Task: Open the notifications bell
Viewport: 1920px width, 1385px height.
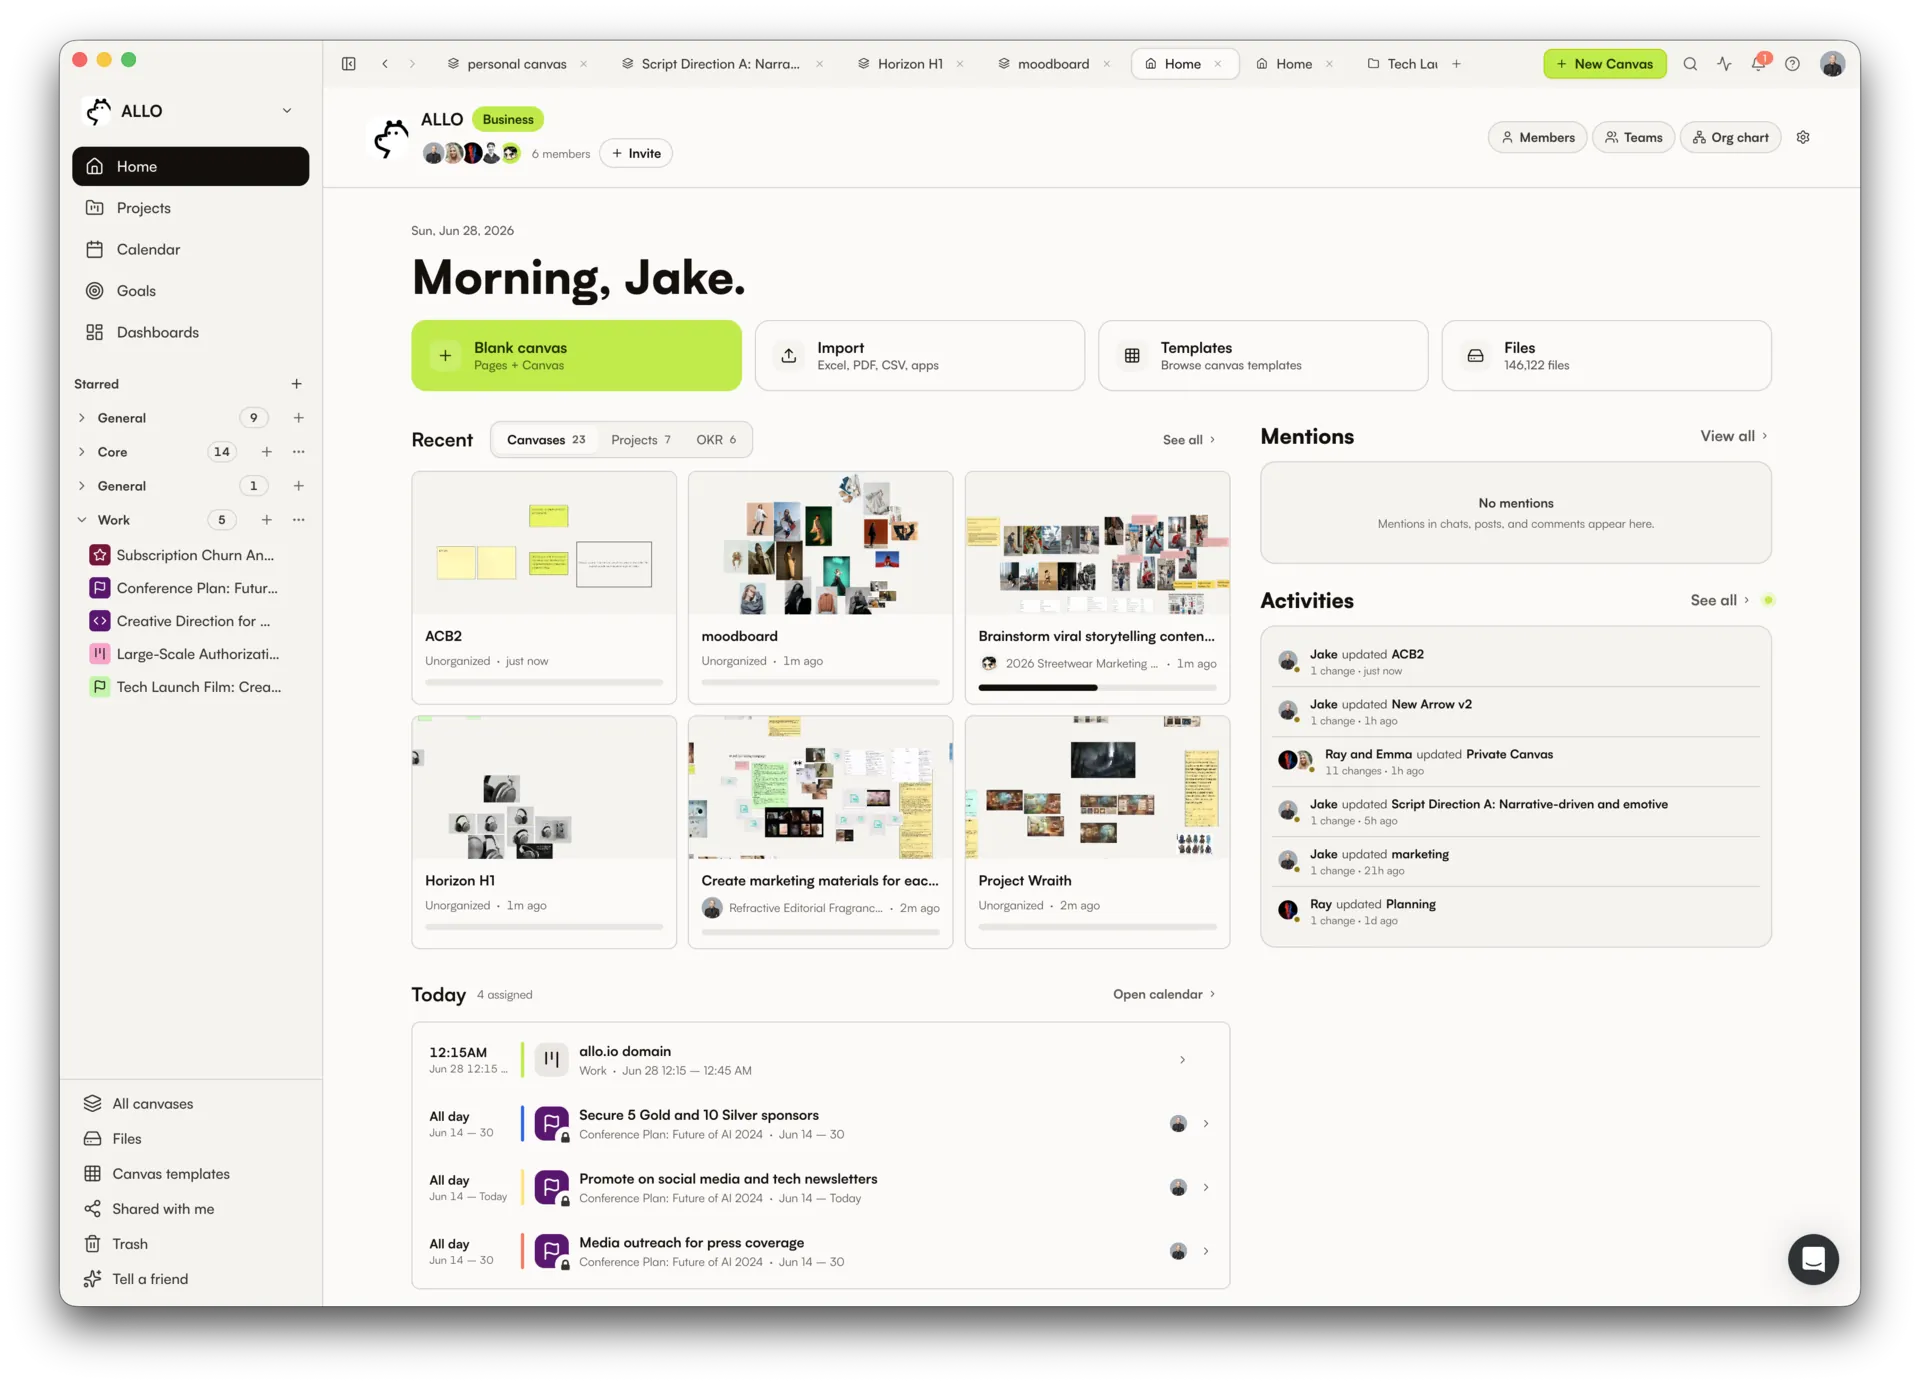Action: pos(1758,64)
